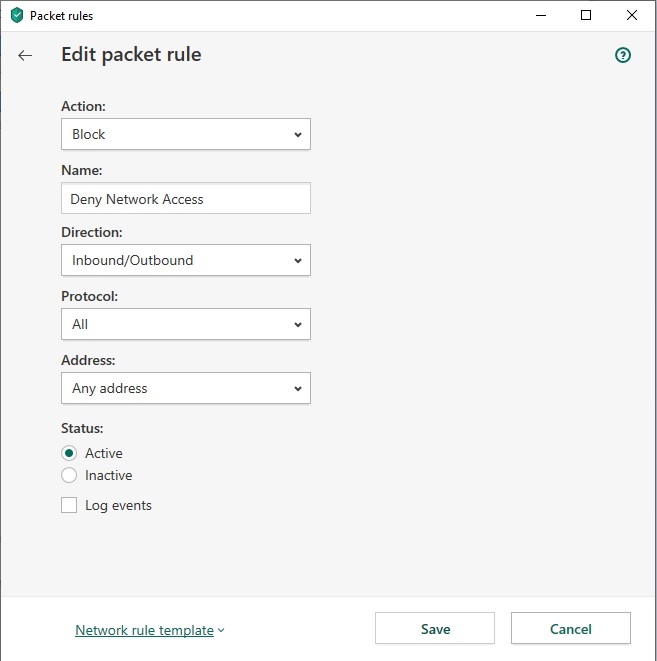657x661 pixels.
Task: Click the Save button
Action: pos(435,629)
